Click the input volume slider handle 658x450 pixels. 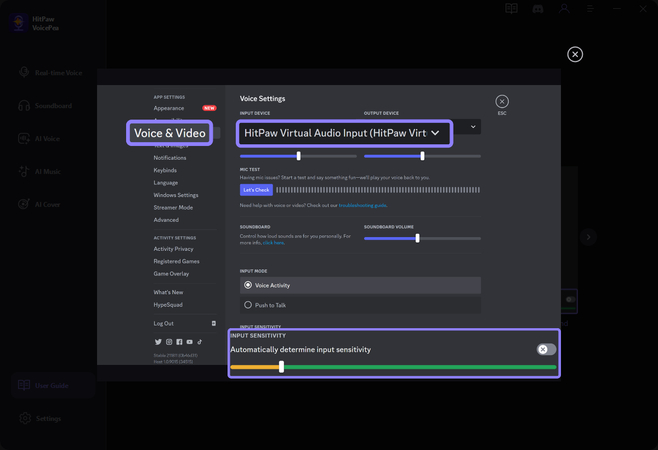(x=298, y=156)
